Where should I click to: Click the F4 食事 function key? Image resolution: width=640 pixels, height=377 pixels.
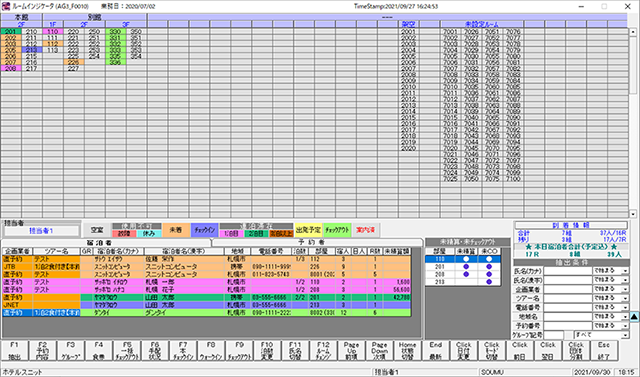coord(99,351)
